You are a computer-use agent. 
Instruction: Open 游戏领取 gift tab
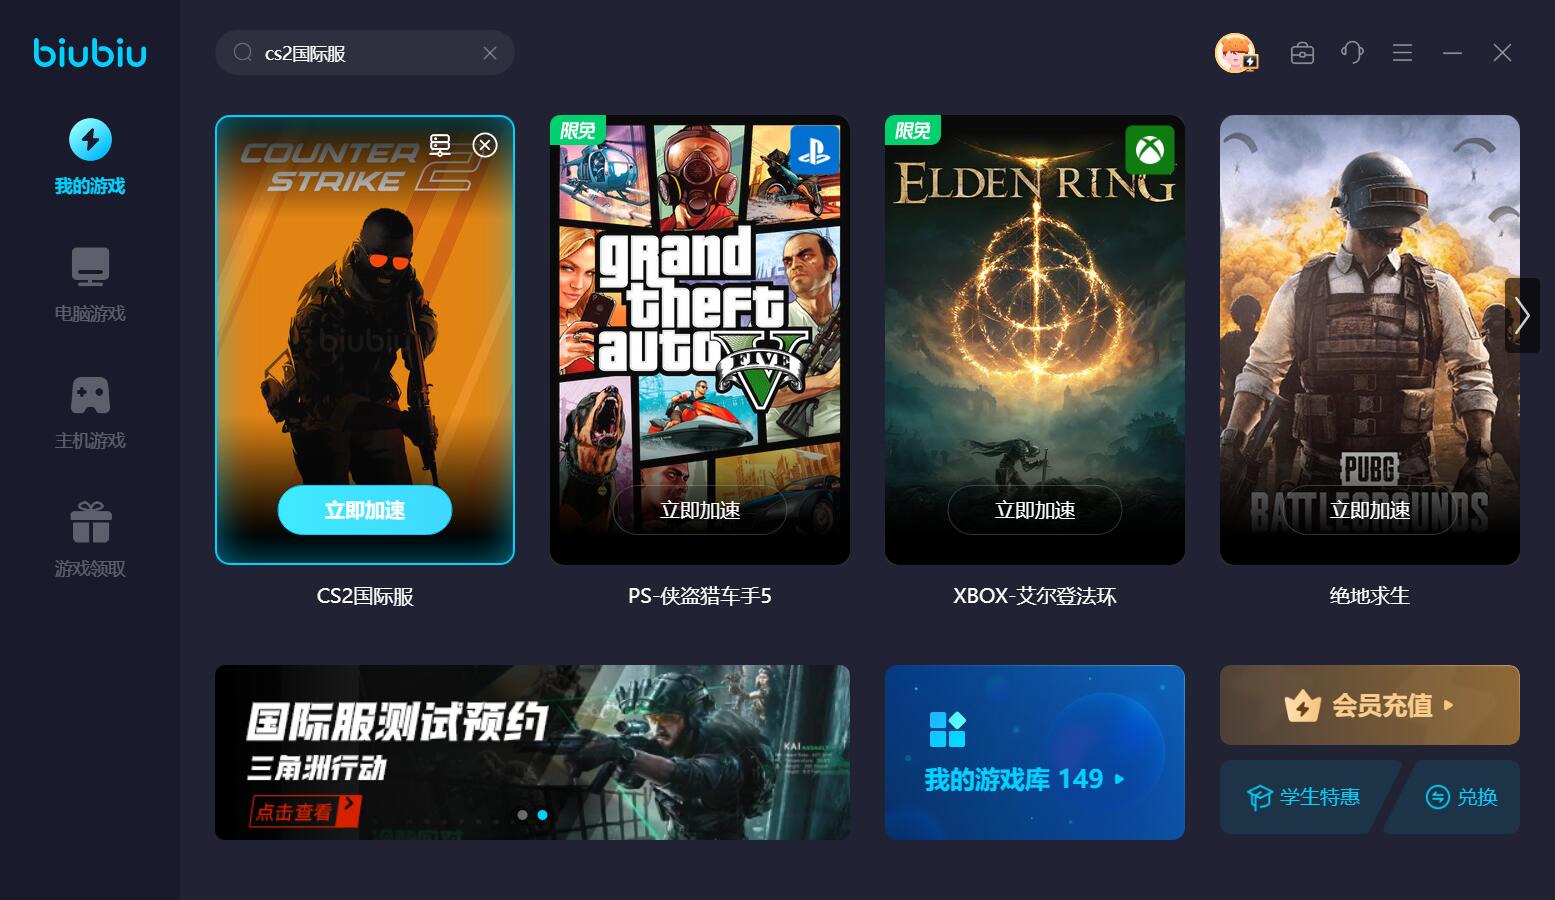click(x=90, y=540)
